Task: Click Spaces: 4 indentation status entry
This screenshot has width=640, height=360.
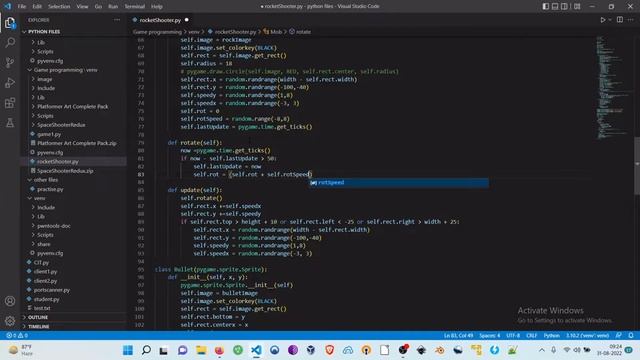Action: [489, 335]
